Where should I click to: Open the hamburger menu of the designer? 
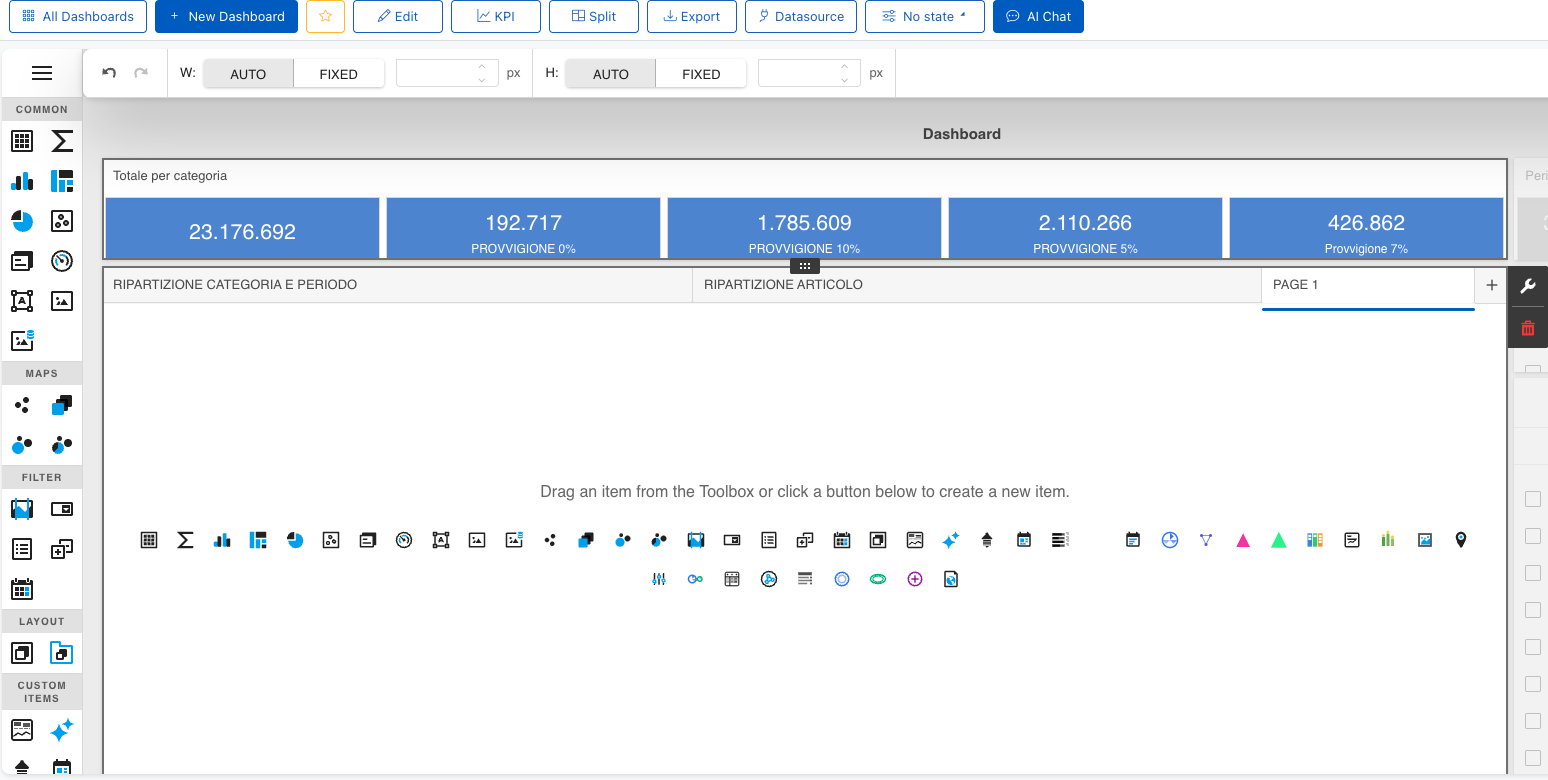(42, 73)
